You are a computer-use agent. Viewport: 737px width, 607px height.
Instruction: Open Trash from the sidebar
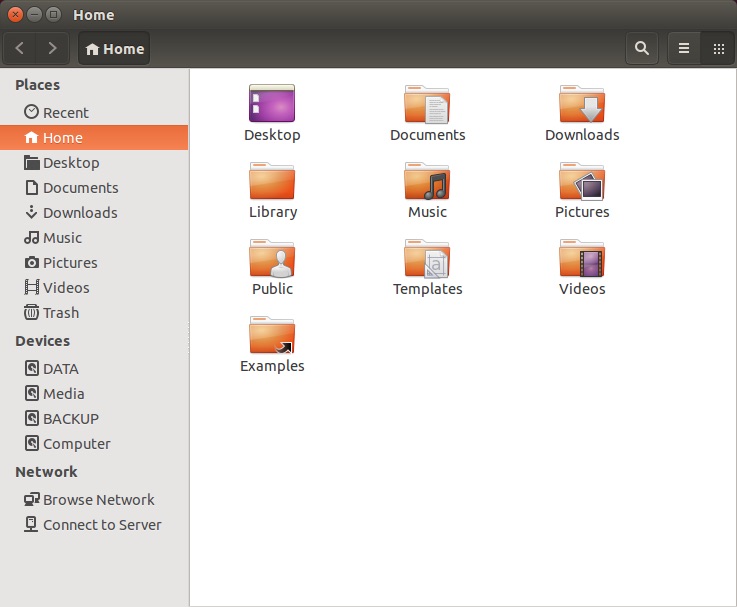[60, 313]
